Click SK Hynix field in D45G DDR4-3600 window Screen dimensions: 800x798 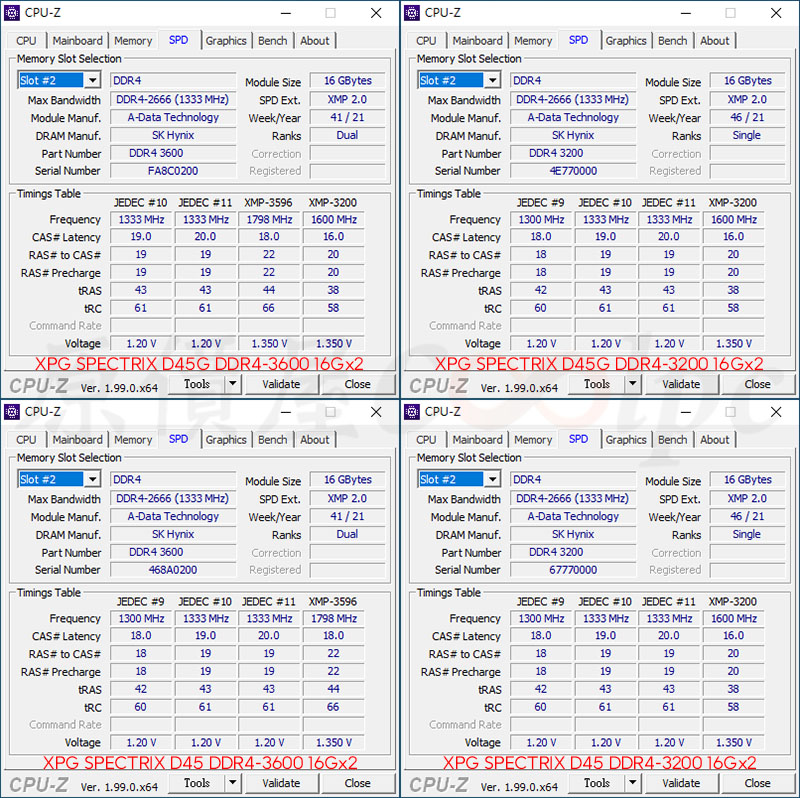(173, 135)
